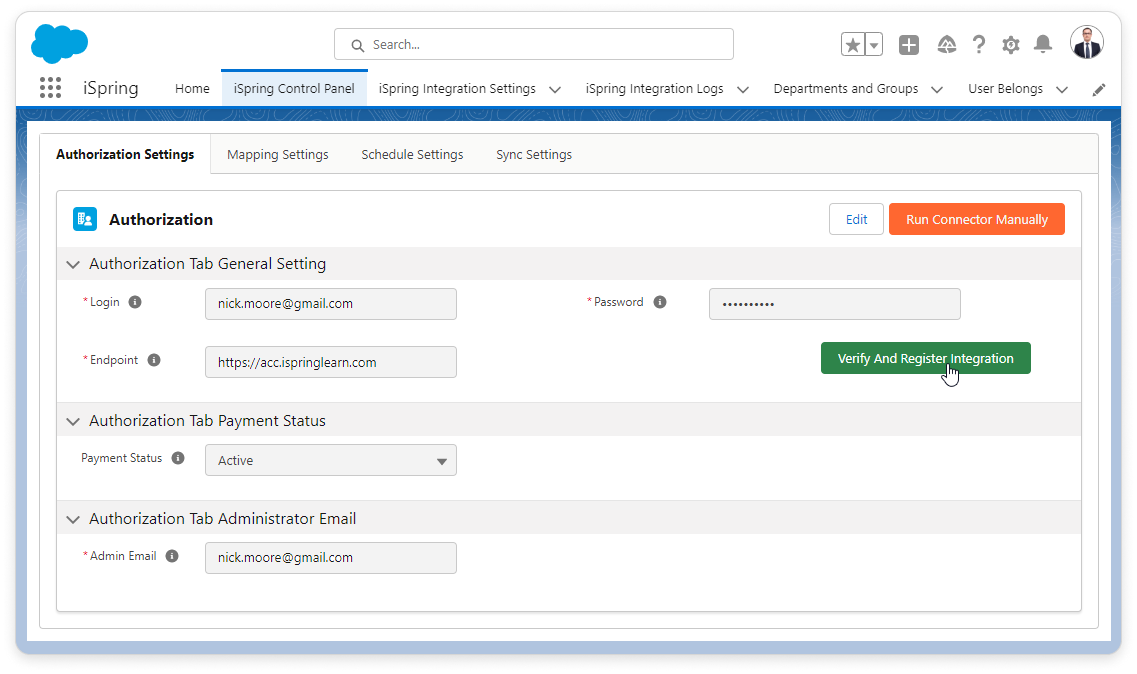The height and width of the screenshot is (674, 1137).
Task: Click the user profile avatar
Action: click(1086, 43)
